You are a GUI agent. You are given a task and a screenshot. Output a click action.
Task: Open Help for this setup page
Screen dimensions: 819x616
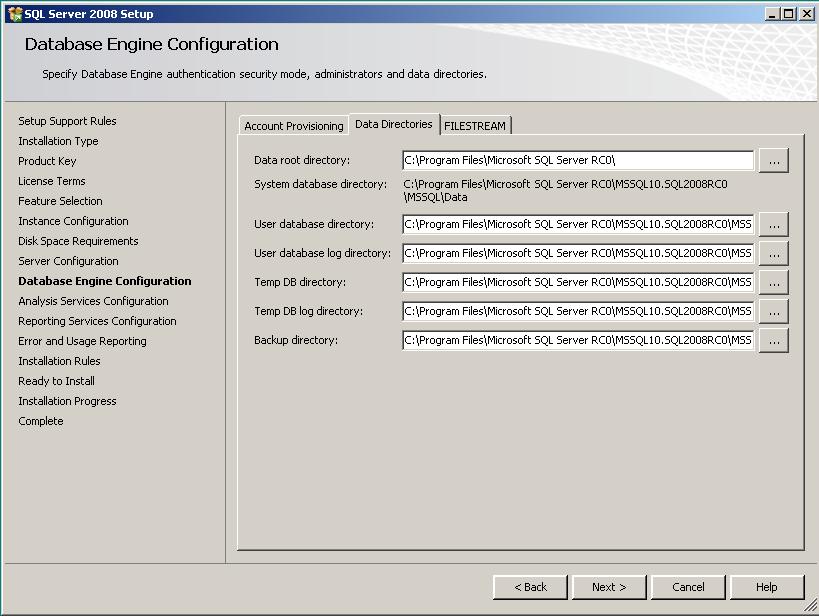pyautogui.click(x=767, y=587)
